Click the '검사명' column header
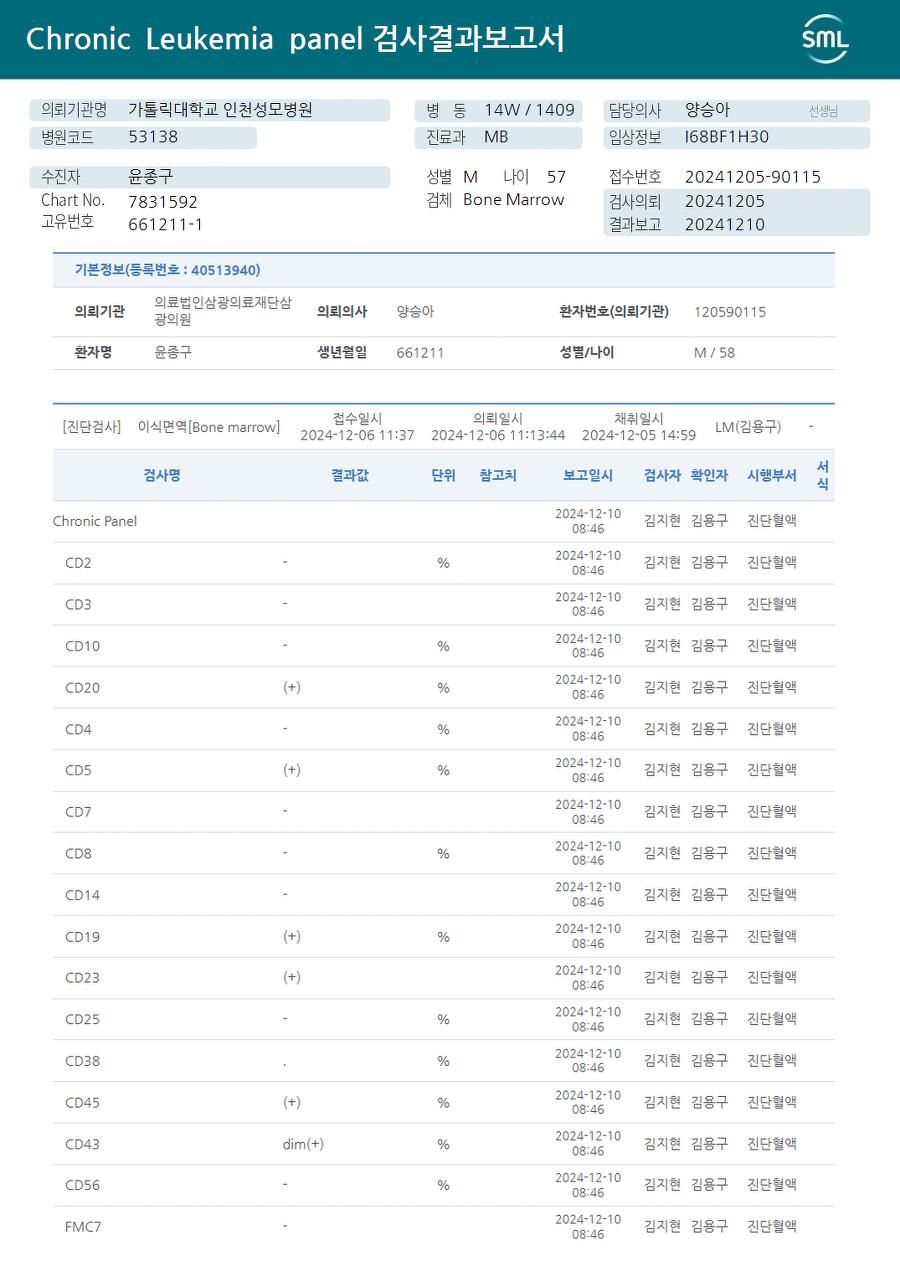The width and height of the screenshot is (900, 1271). [162, 476]
